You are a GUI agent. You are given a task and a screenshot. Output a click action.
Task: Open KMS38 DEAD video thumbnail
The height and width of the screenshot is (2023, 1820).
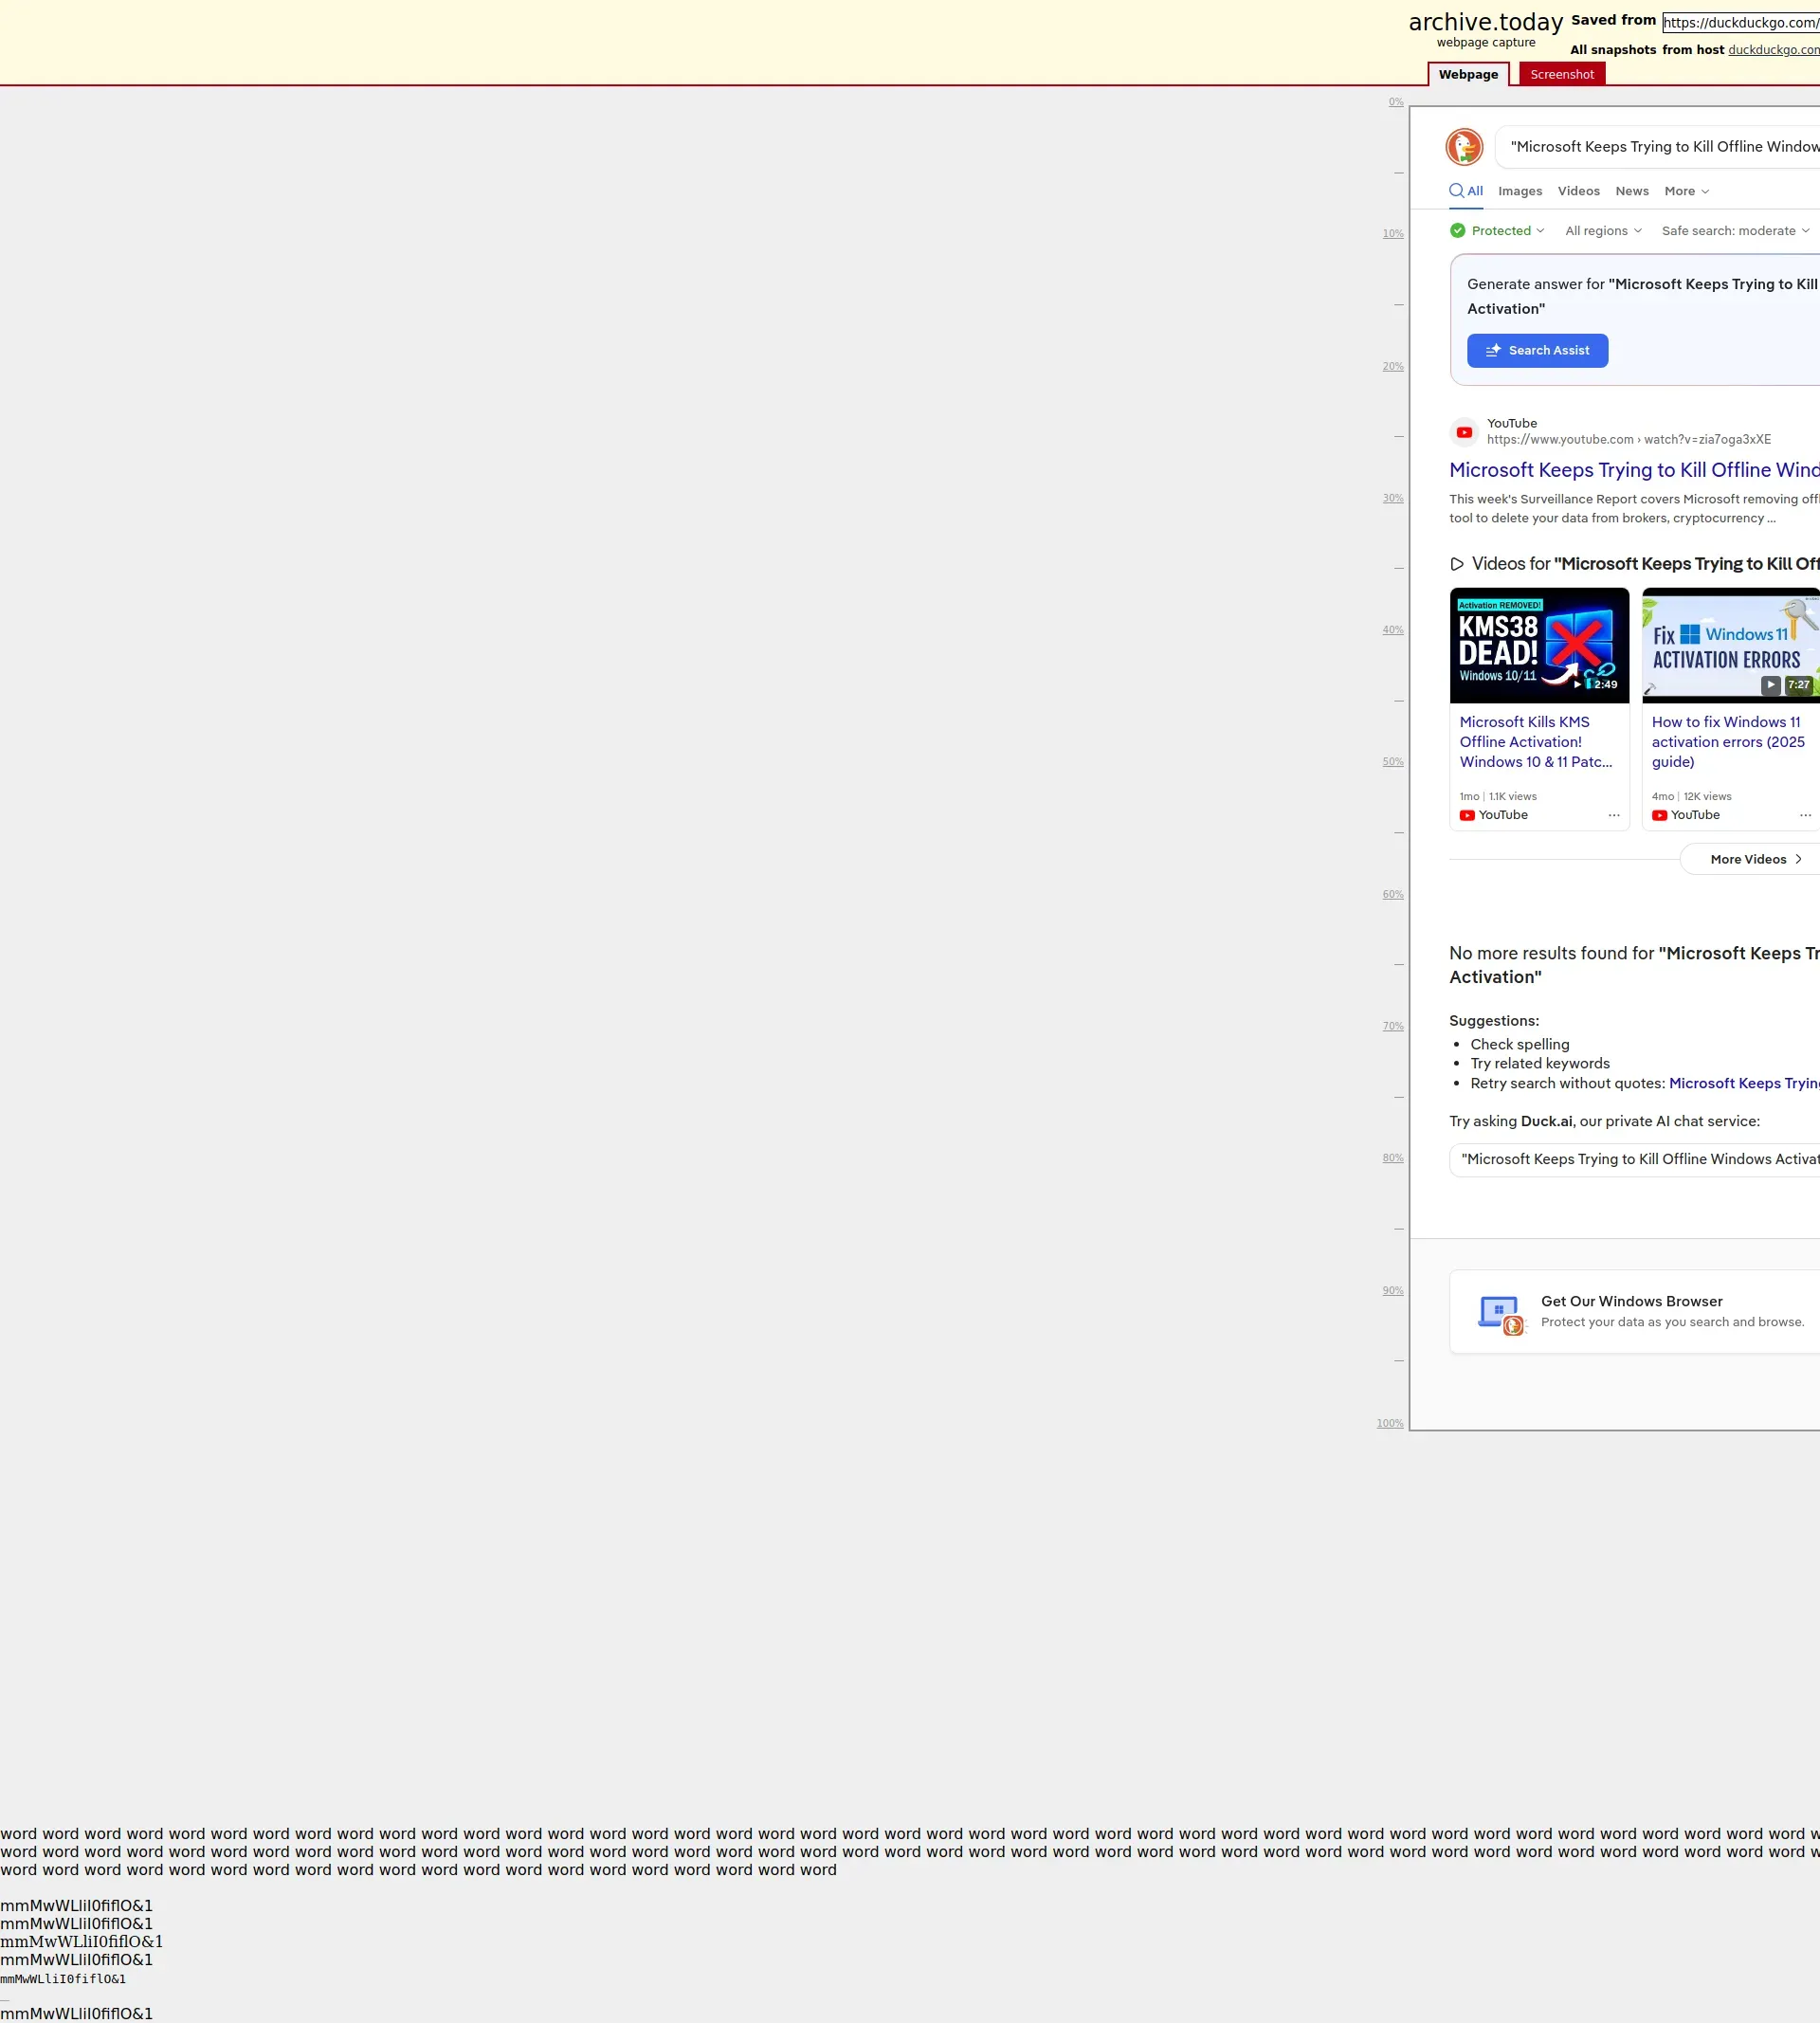coord(1538,645)
